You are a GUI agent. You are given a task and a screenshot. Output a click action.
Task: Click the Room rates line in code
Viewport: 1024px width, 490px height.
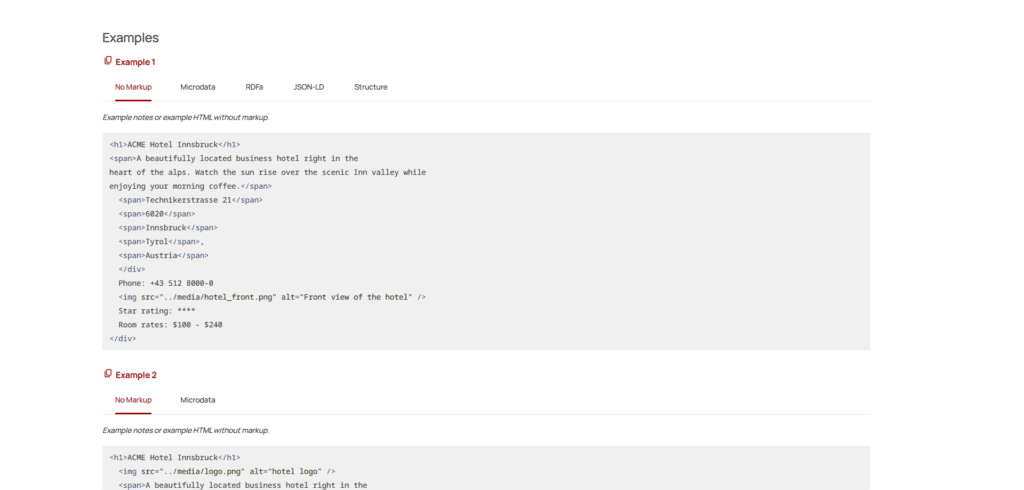coord(170,325)
